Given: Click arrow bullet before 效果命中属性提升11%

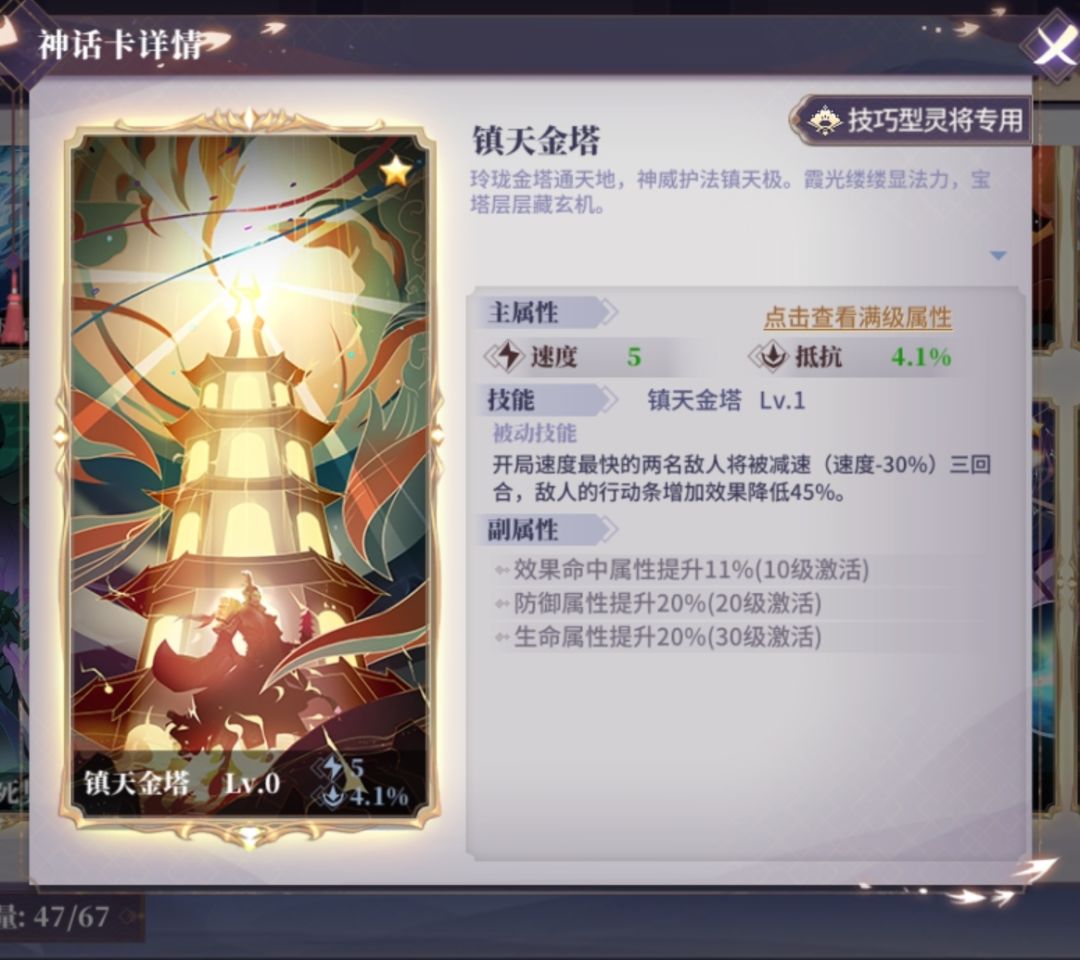Looking at the screenshot, I should tap(502, 570).
